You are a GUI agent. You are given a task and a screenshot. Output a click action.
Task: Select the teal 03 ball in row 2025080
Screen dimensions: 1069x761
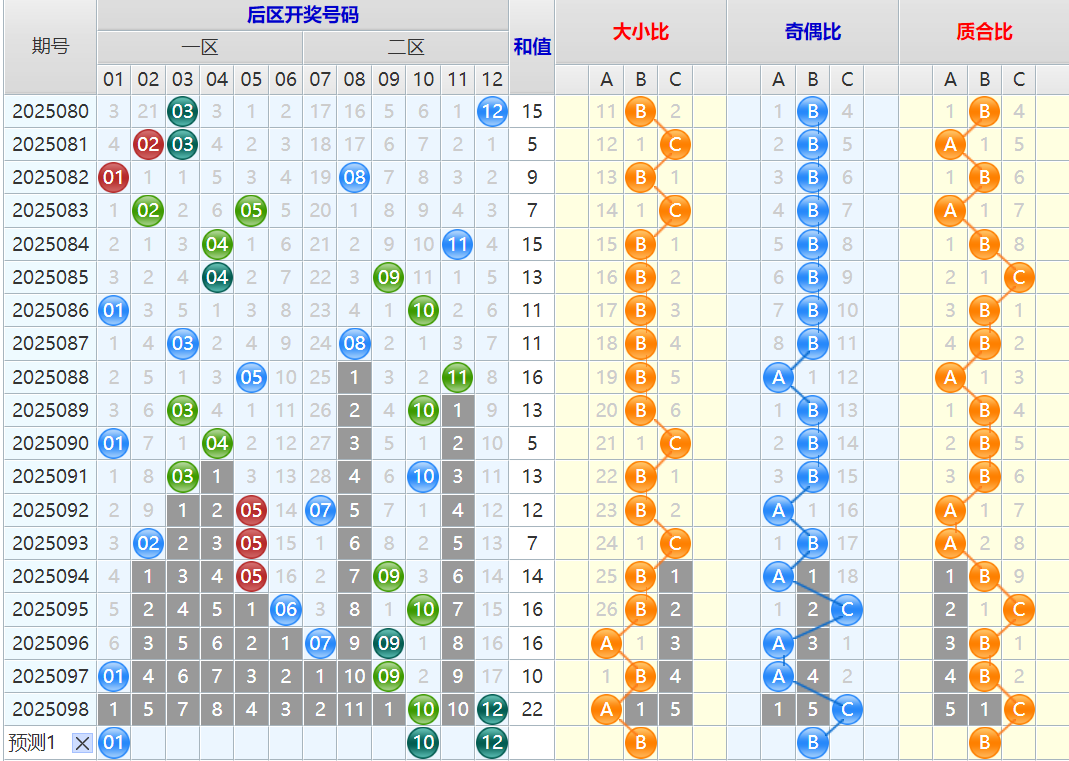coord(183,111)
